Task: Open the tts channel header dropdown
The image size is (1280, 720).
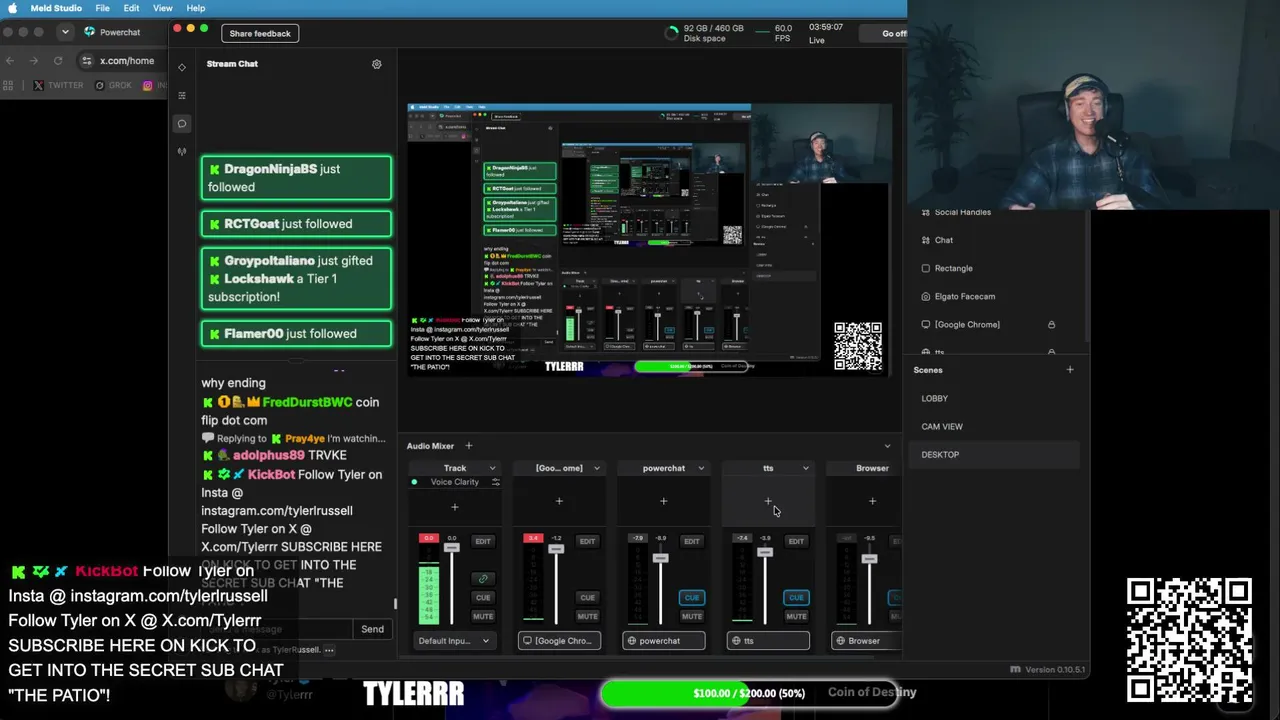Action: point(805,468)
